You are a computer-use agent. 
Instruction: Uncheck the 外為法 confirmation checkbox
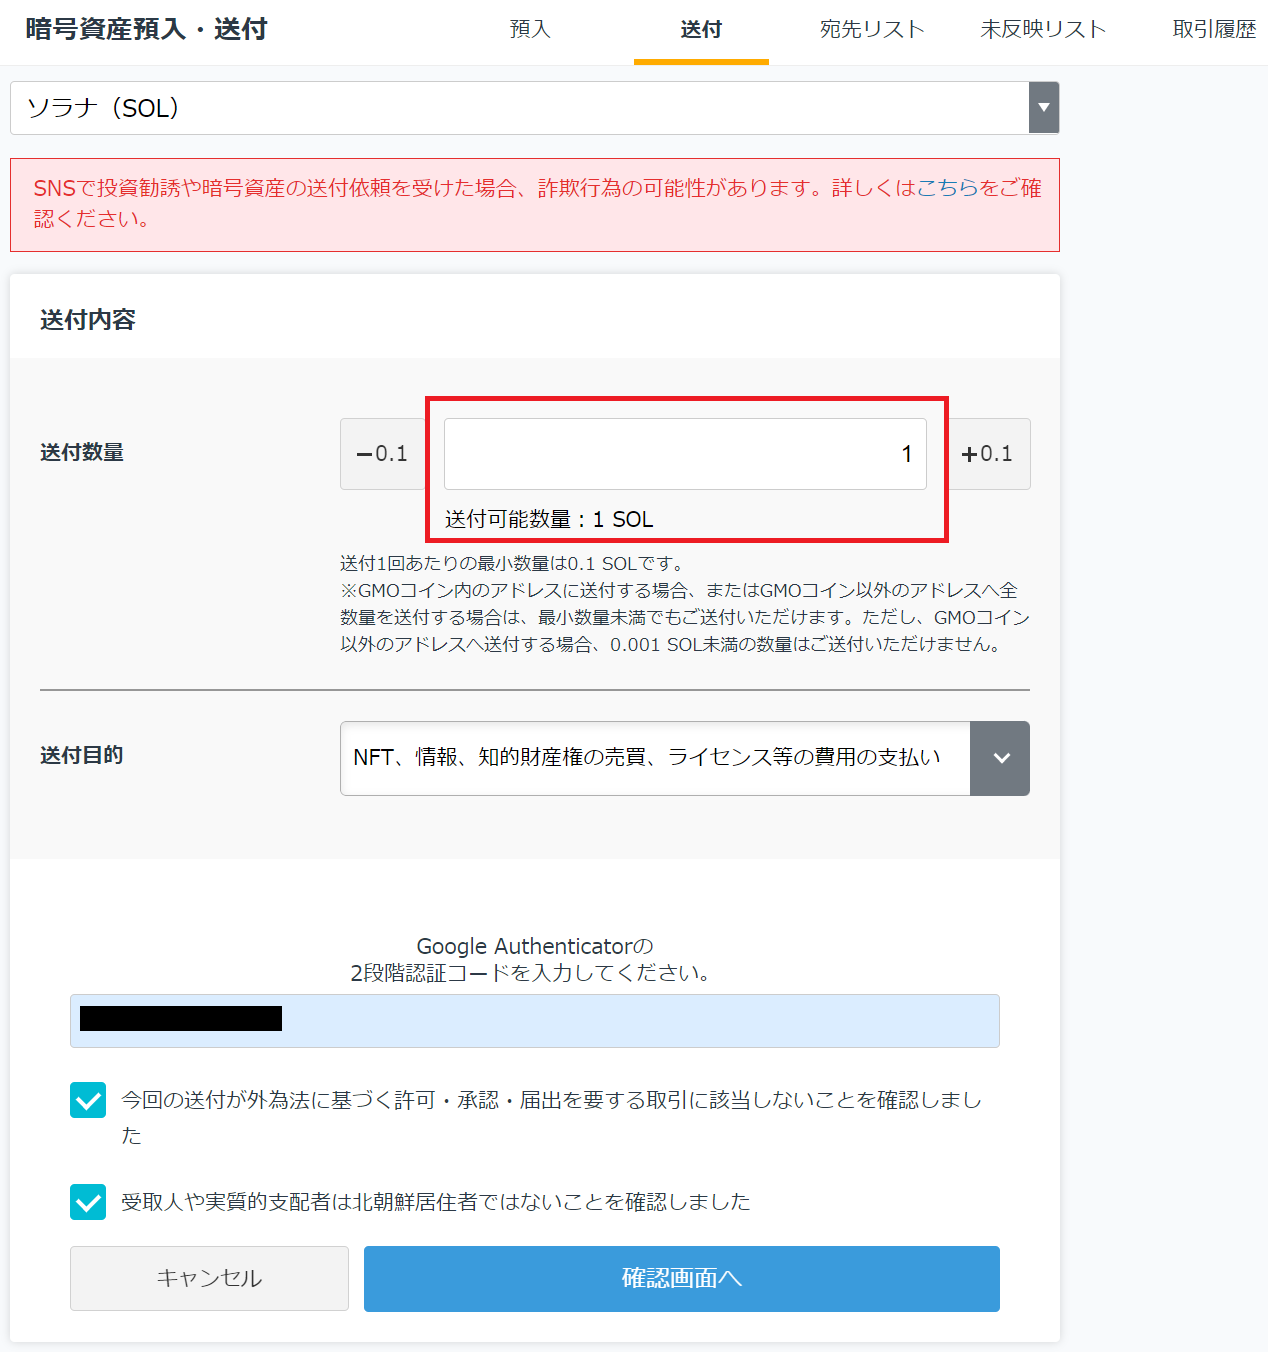tap(88, 1100)
